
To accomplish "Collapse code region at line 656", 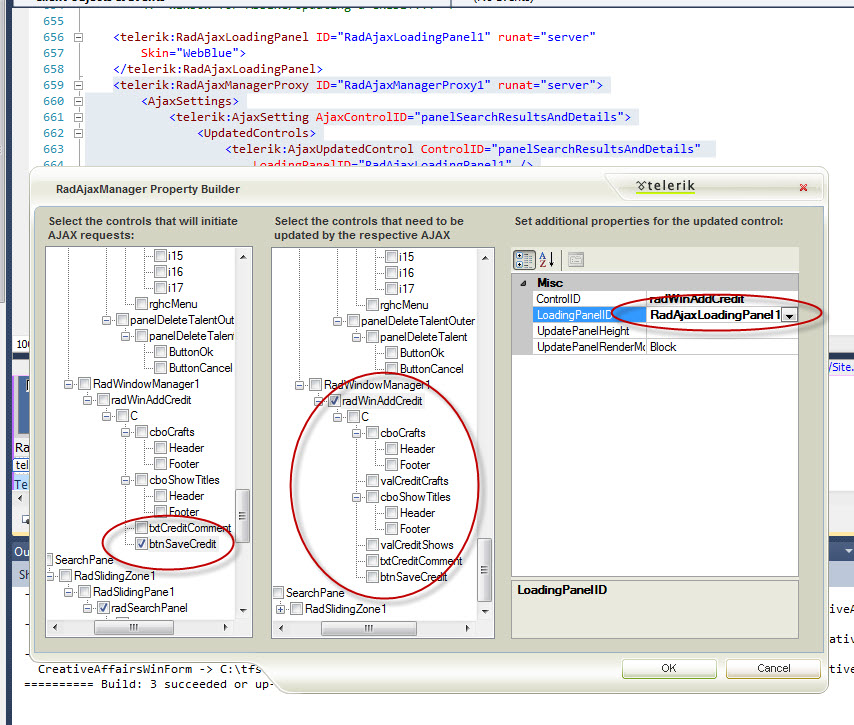I will click(78, 38).
